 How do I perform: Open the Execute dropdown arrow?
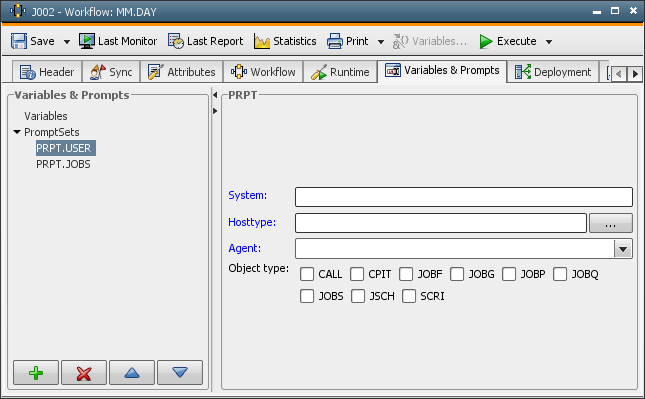[549, 42]
